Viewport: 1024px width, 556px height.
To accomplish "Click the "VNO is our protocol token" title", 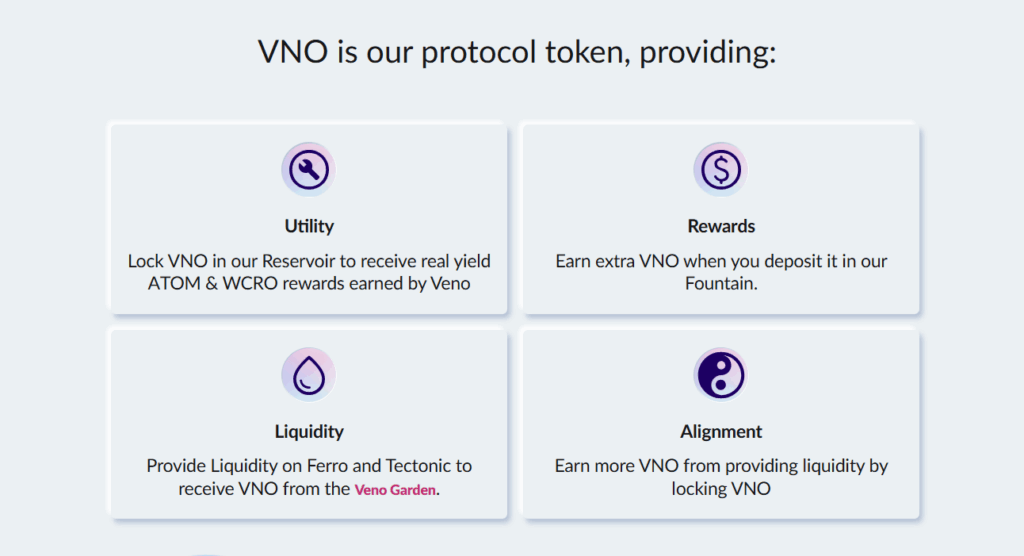I will [517, 52].
